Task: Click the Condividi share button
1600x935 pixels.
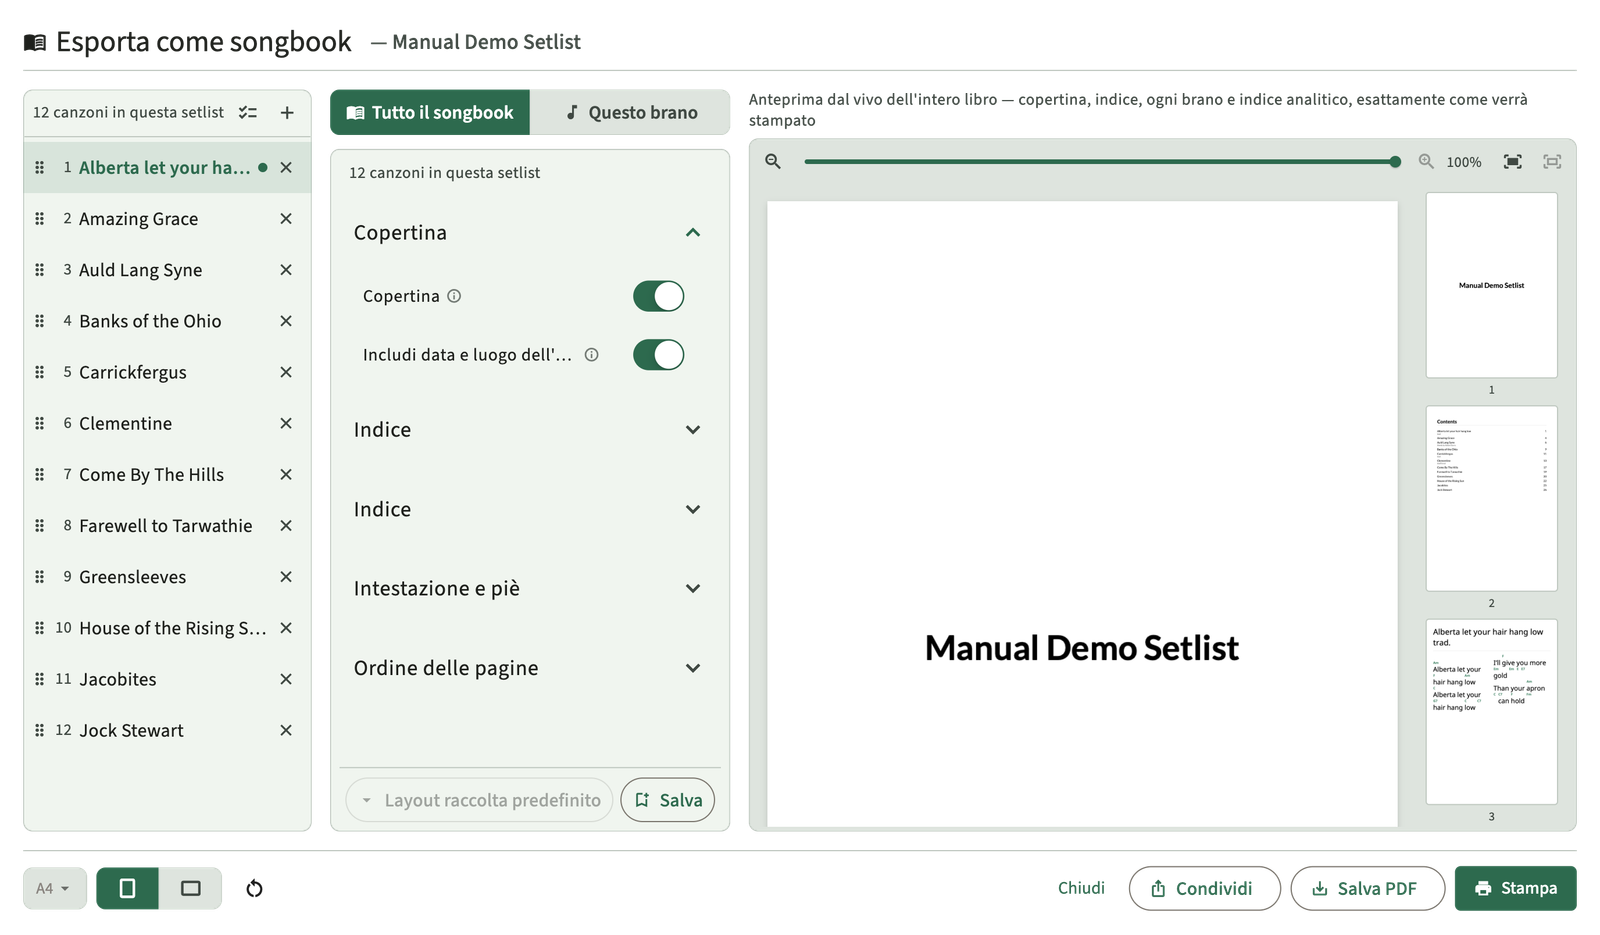Action: (1204, 888)
